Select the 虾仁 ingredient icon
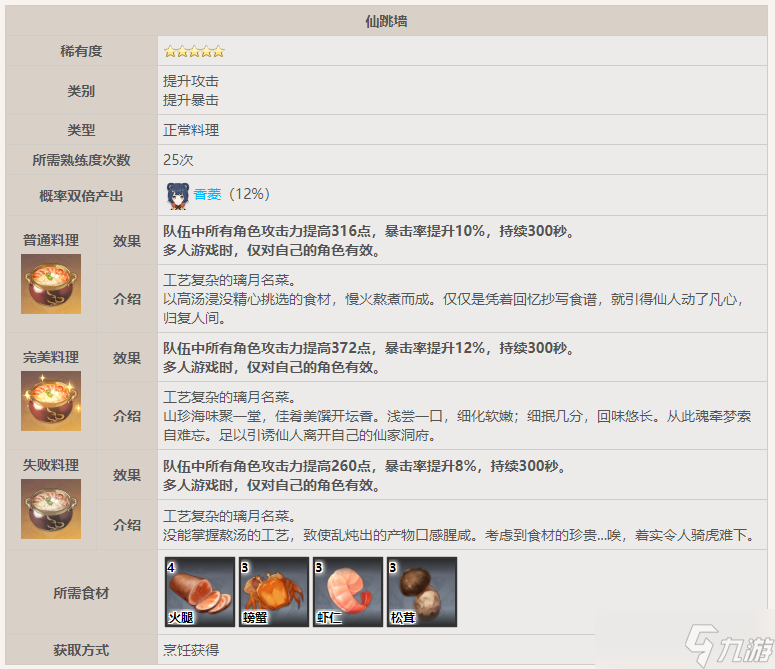This screenshot has width=775, height=669. [348, 592]
